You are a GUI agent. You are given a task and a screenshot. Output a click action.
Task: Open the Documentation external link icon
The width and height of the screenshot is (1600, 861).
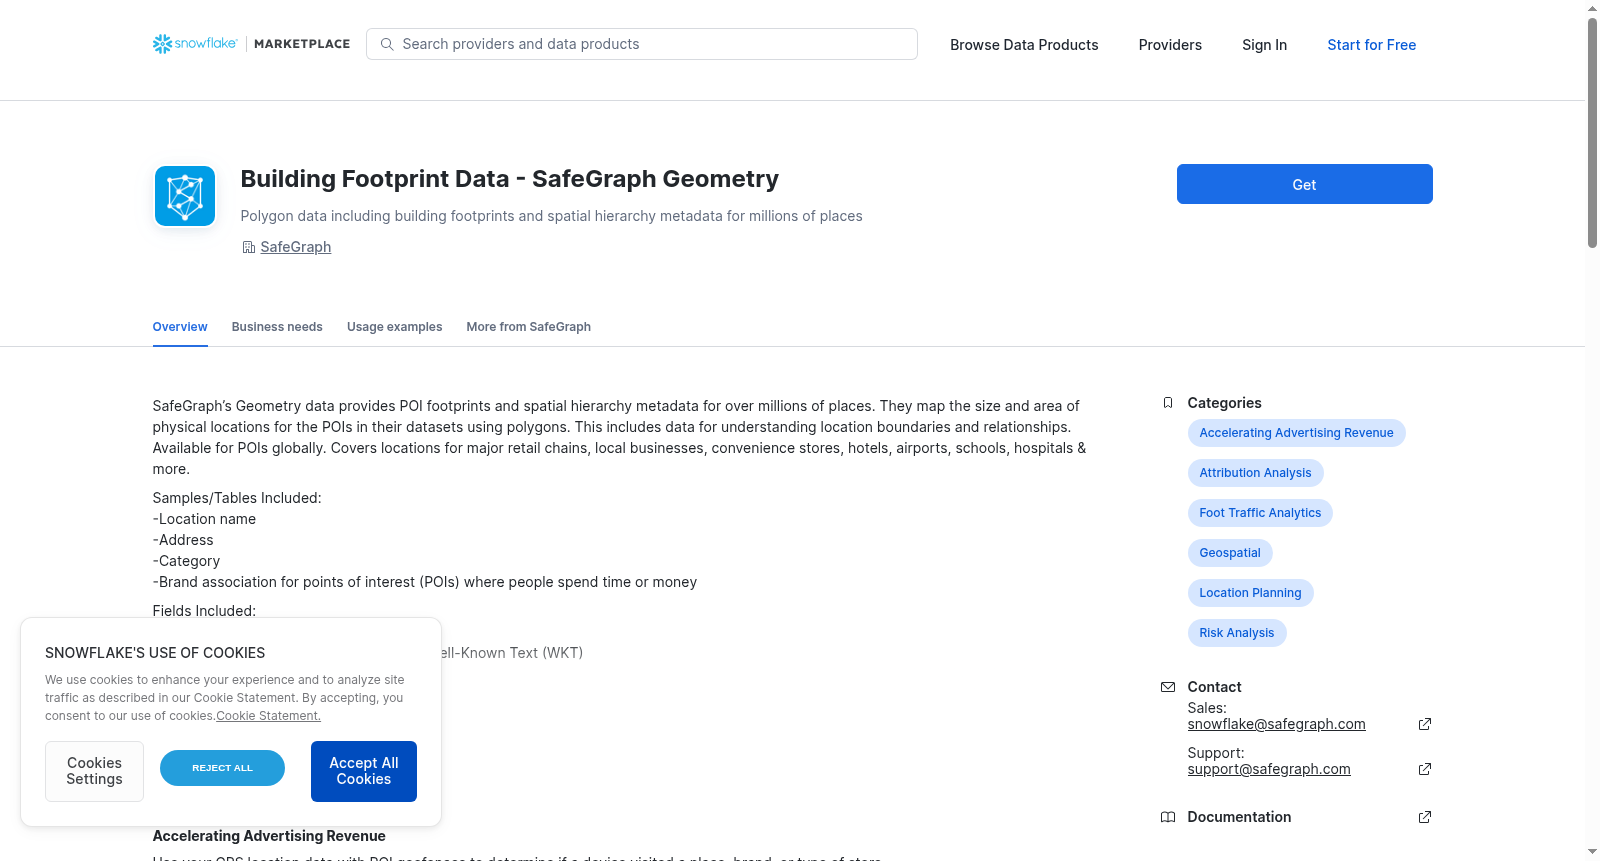tap(1425, 817)
